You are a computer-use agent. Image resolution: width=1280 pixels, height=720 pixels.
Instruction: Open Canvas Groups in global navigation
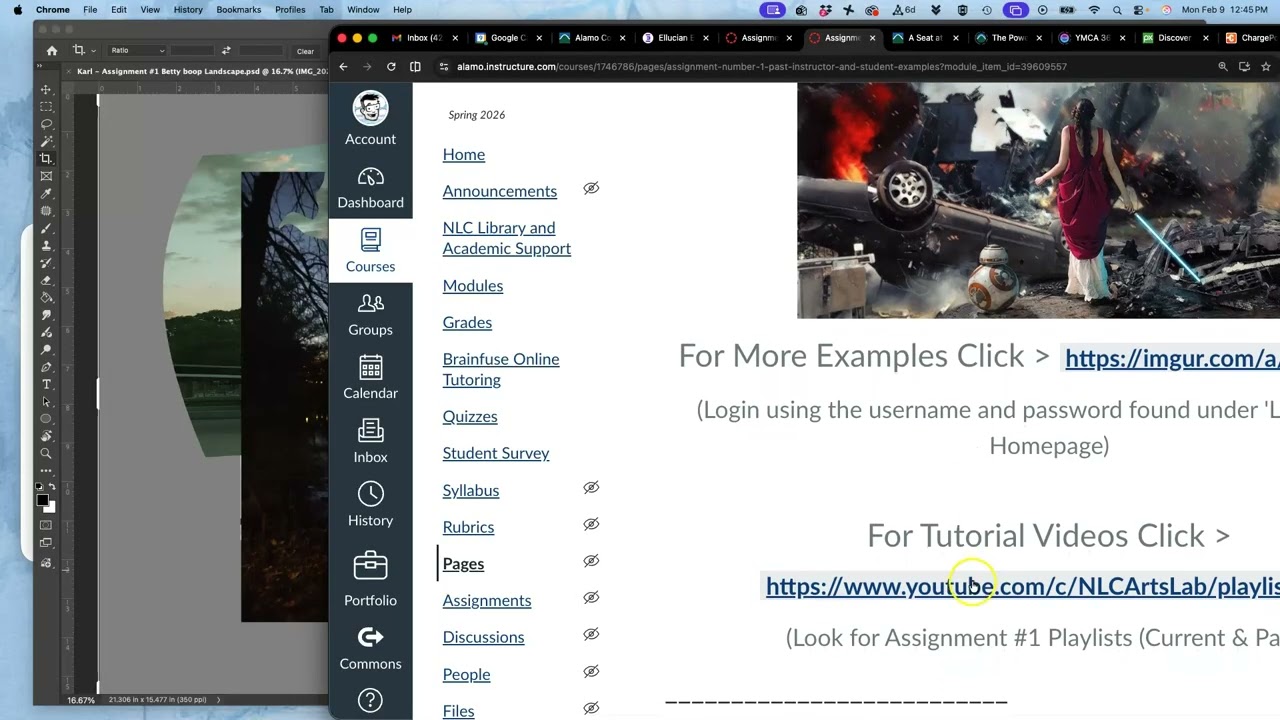point(370,314)
